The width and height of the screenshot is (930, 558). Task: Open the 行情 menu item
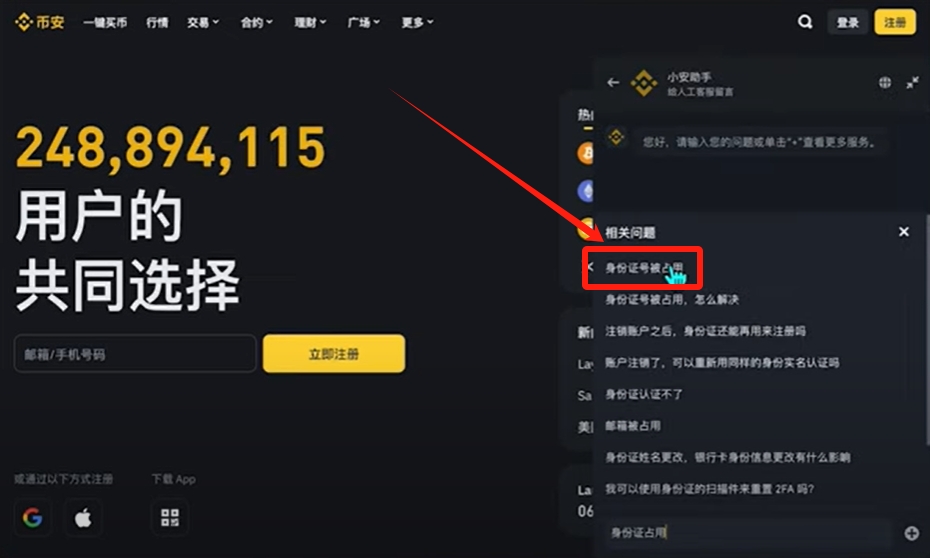(x=157, y=23)
